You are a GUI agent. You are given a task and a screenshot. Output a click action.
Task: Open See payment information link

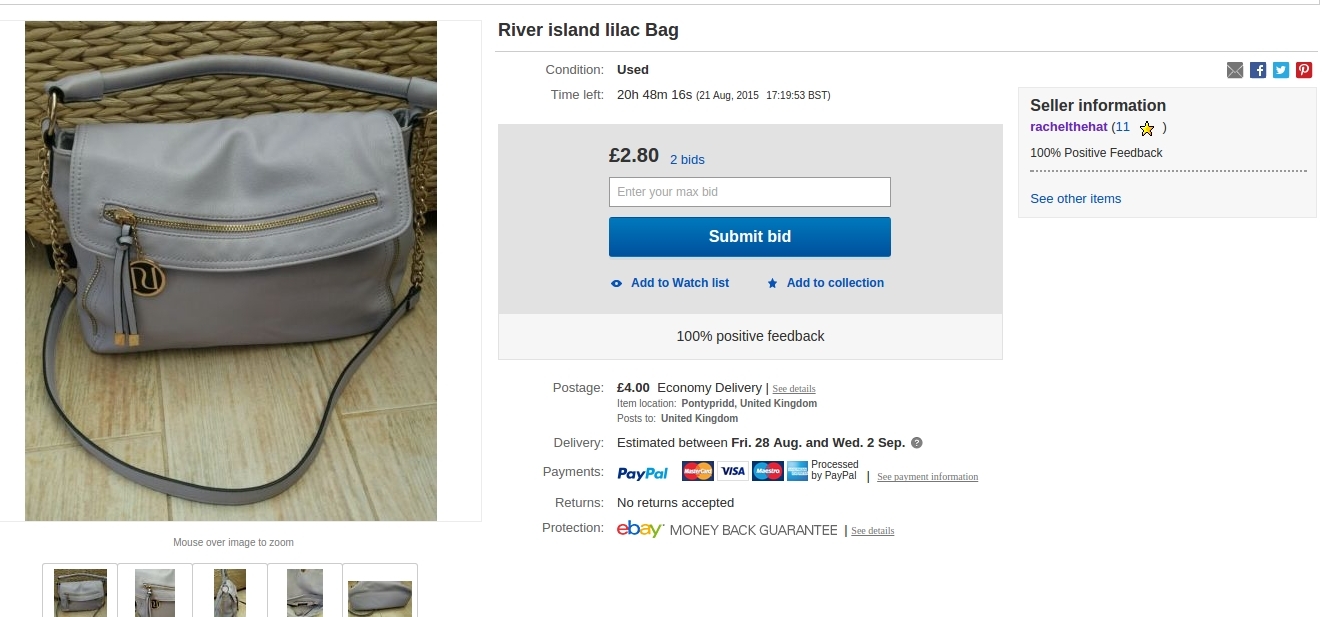click(x=927, y=477)
